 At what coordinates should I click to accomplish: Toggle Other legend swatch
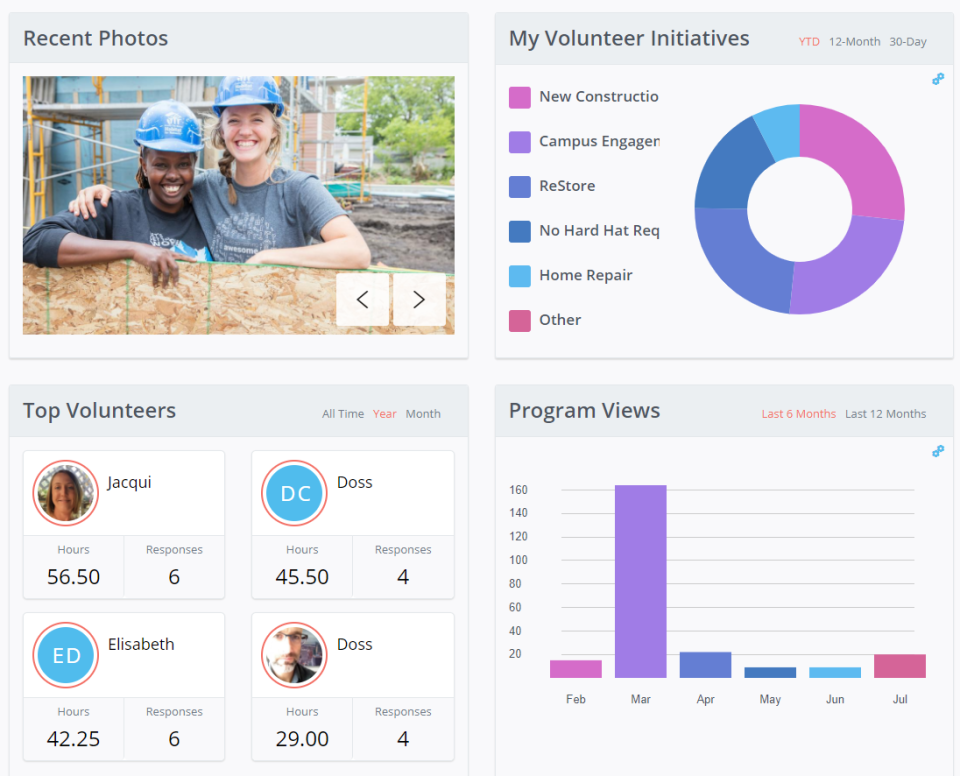coord(520,321)
